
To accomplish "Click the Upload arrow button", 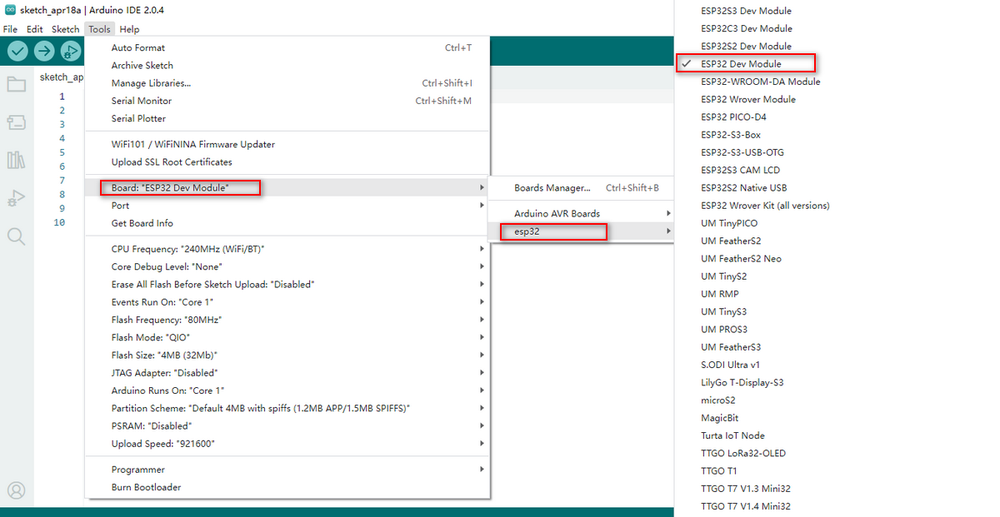I will click(44, 51).
